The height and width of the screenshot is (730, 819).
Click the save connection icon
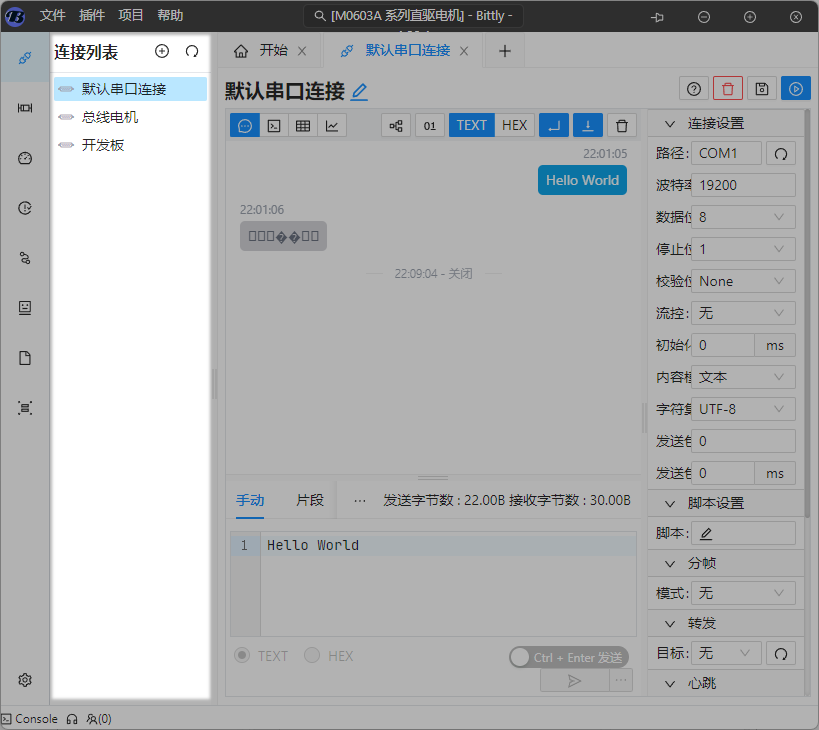(x=762, y=89)
